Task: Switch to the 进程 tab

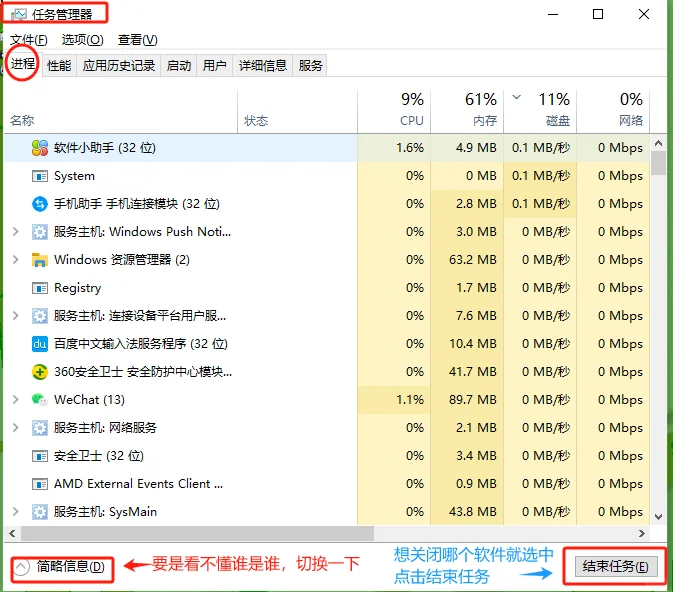Action: pos(23,64)
